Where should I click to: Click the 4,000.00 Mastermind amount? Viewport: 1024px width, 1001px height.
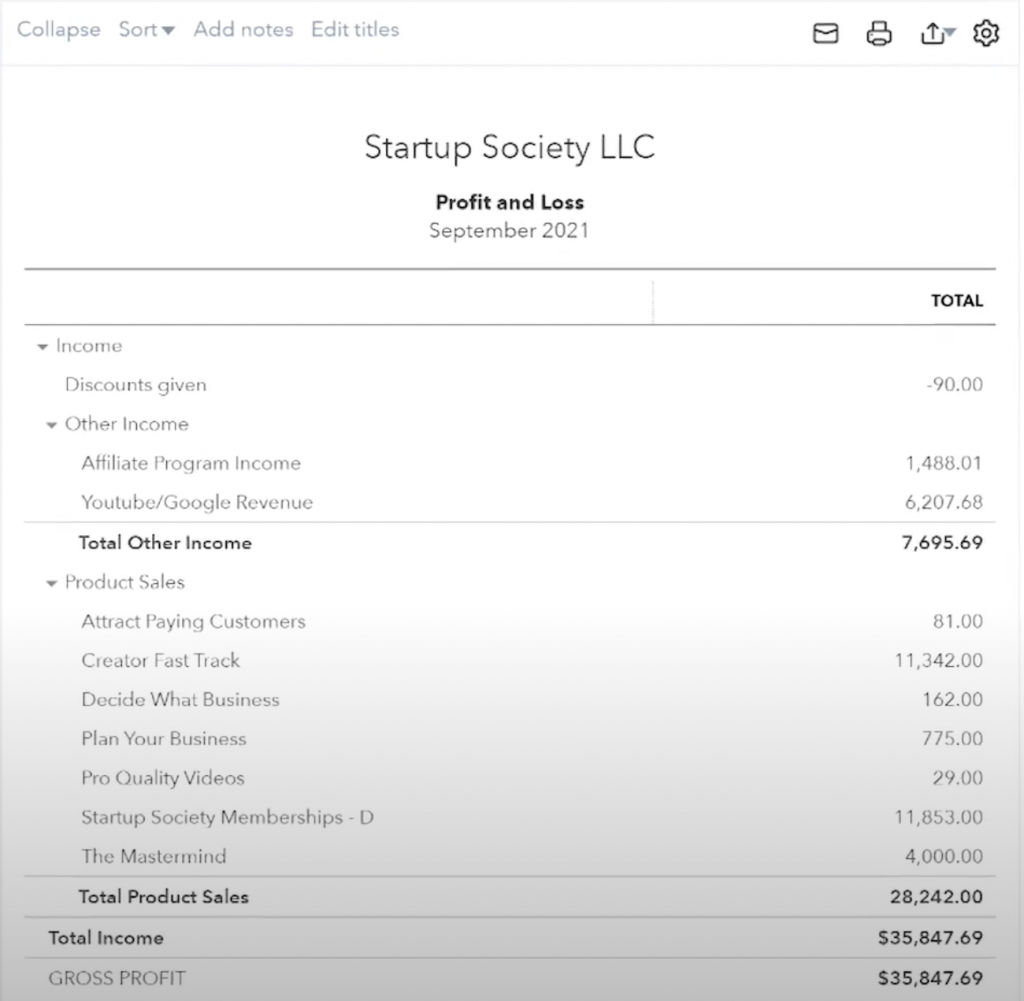click(944, 856)
